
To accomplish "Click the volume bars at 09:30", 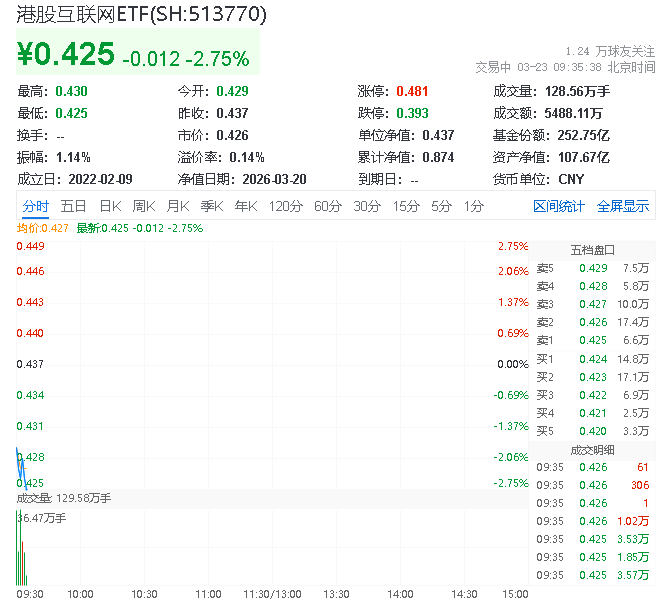I will 20,550.
